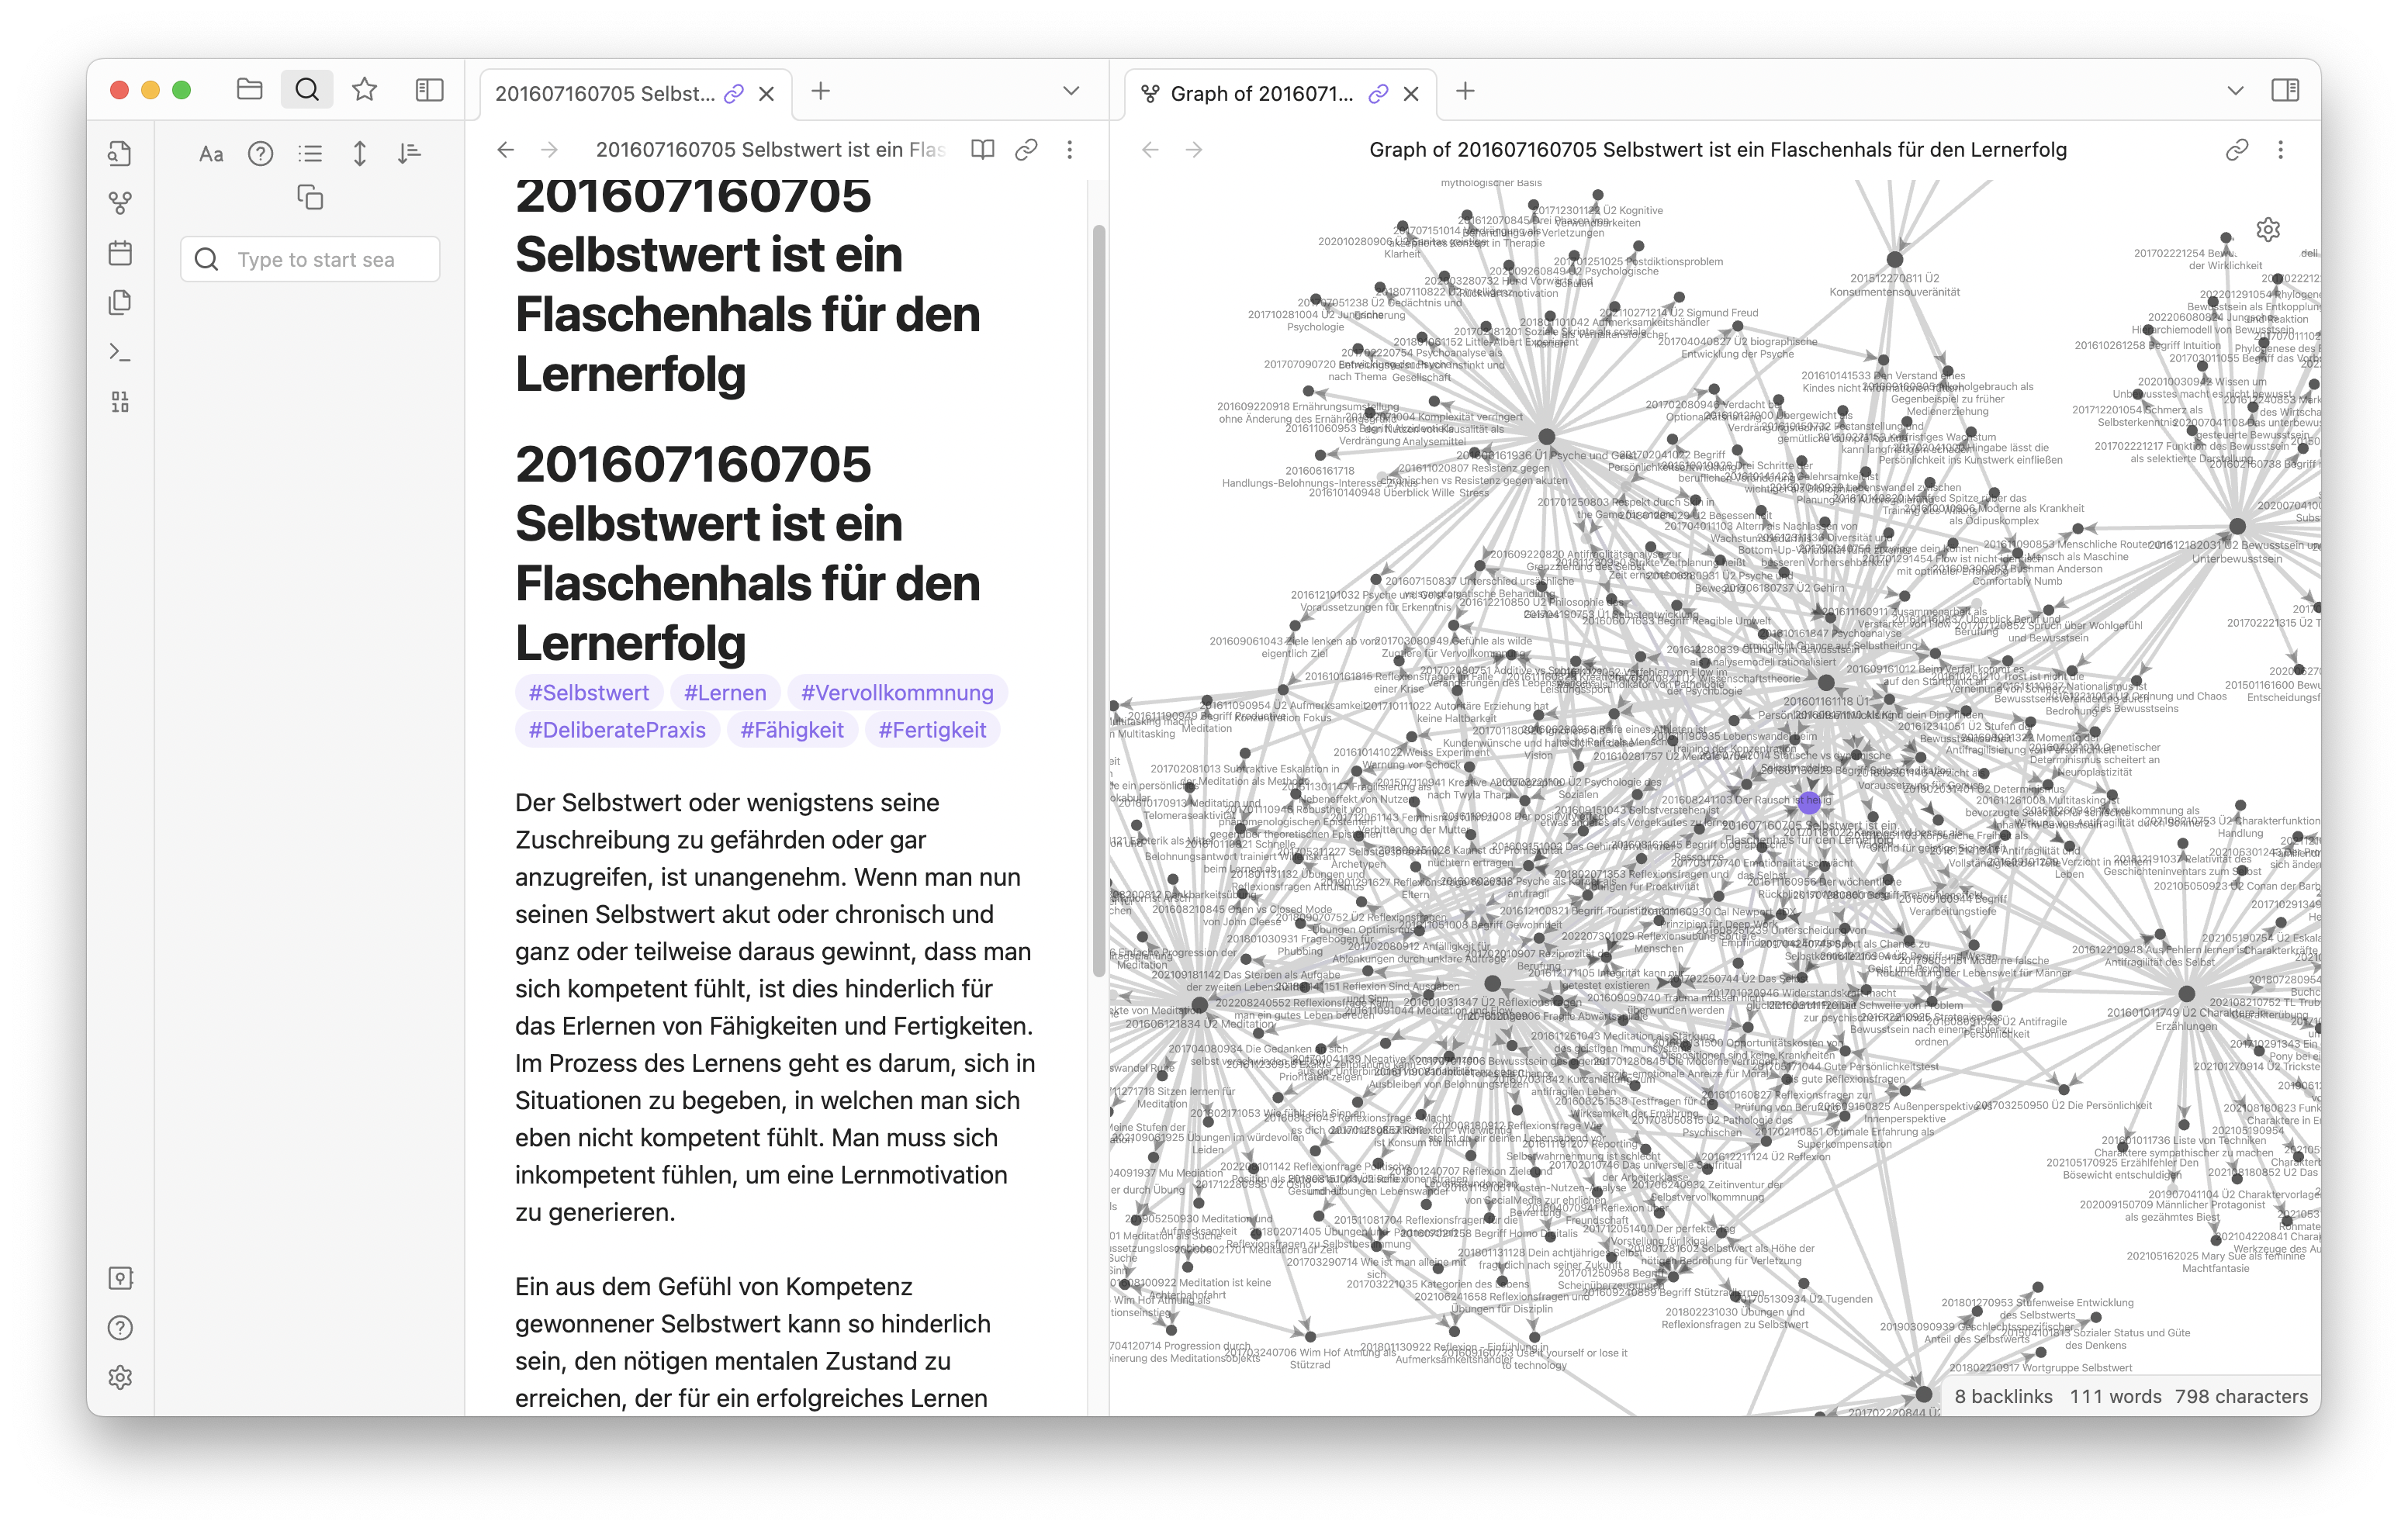2408x1531 pixels.
Task: Click the link icon in the graph header
Action: [x=2237, y=150]
